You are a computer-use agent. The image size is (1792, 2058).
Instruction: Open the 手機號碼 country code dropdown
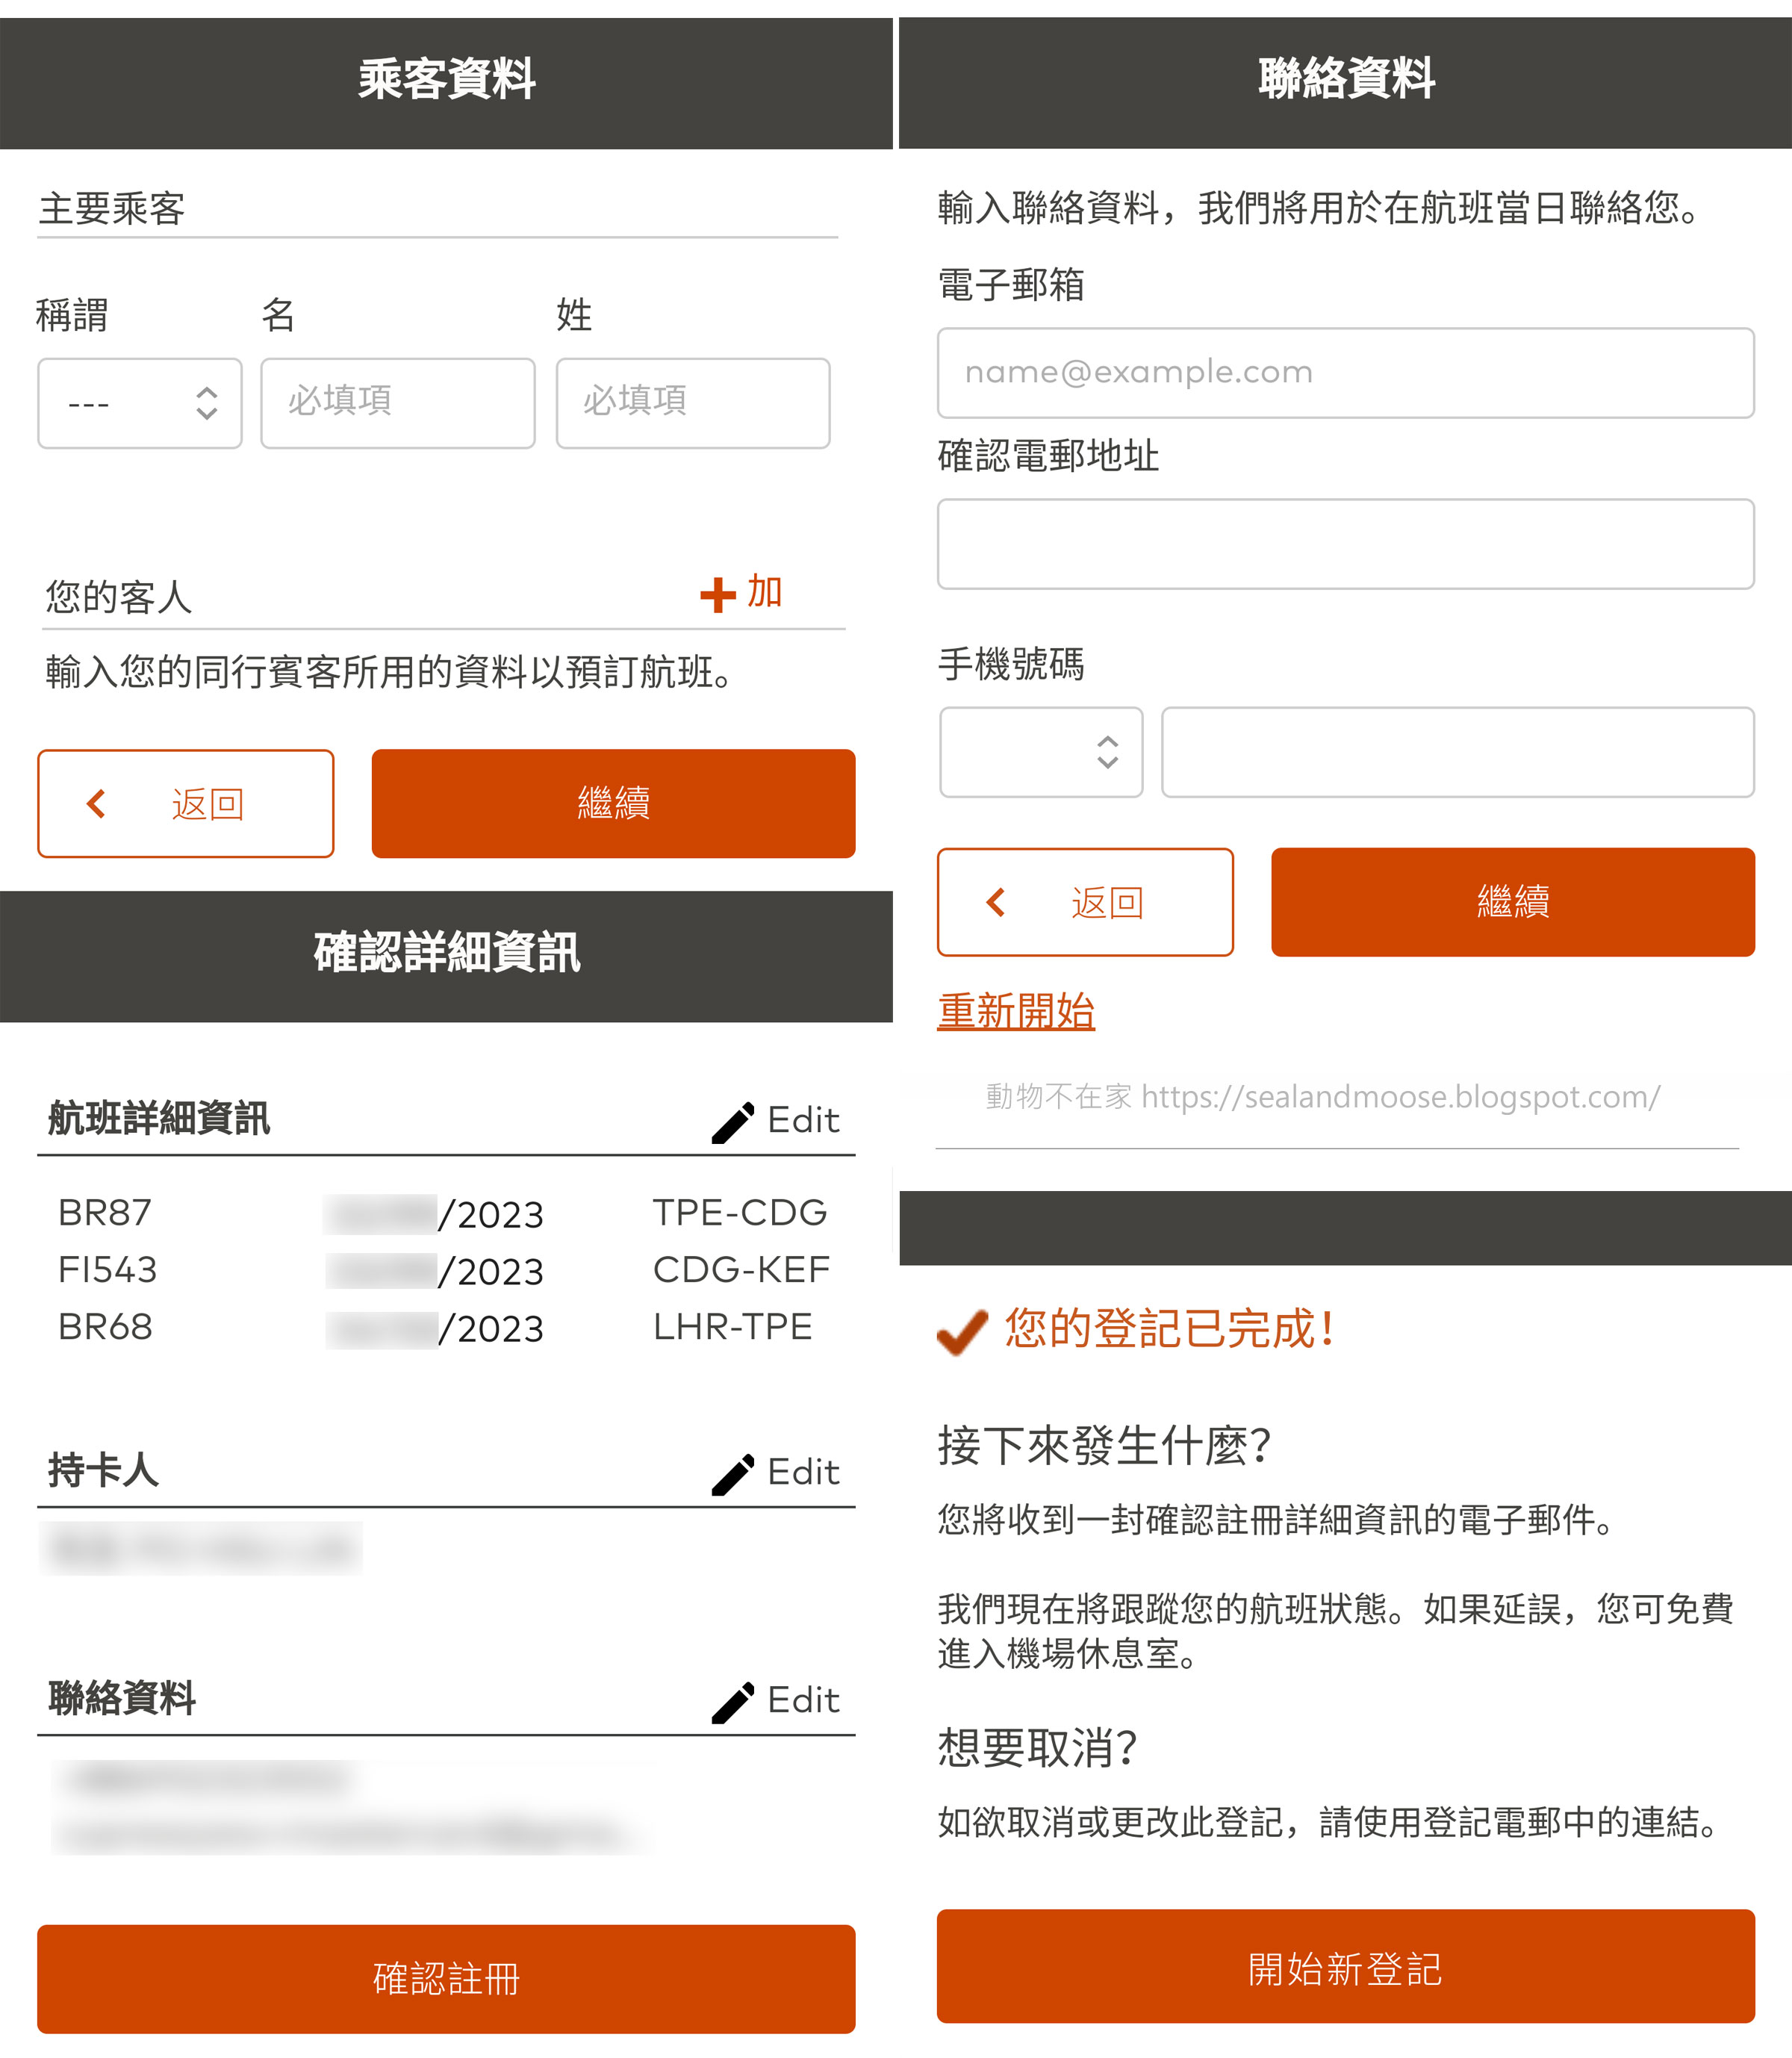1041,752
